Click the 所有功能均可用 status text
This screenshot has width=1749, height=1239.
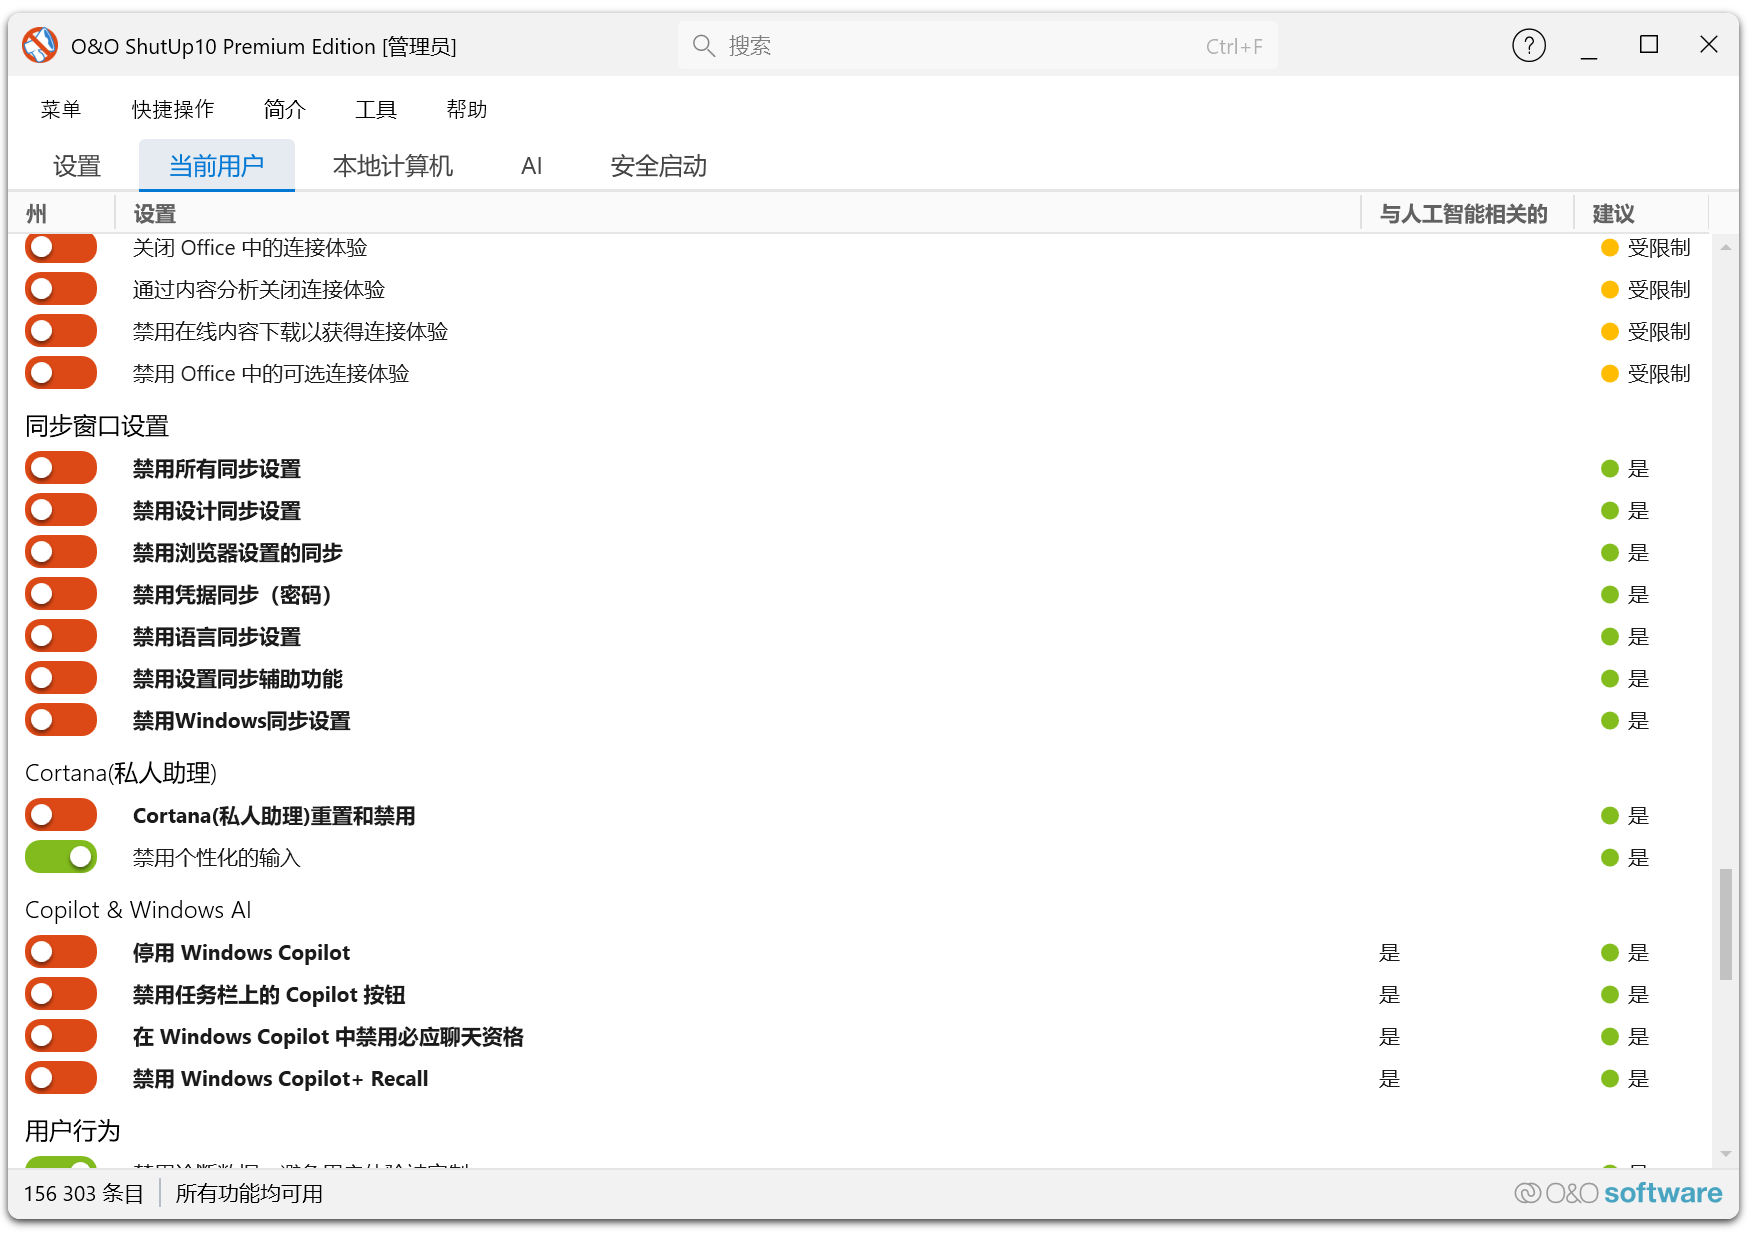click(x=249, y=1194)
